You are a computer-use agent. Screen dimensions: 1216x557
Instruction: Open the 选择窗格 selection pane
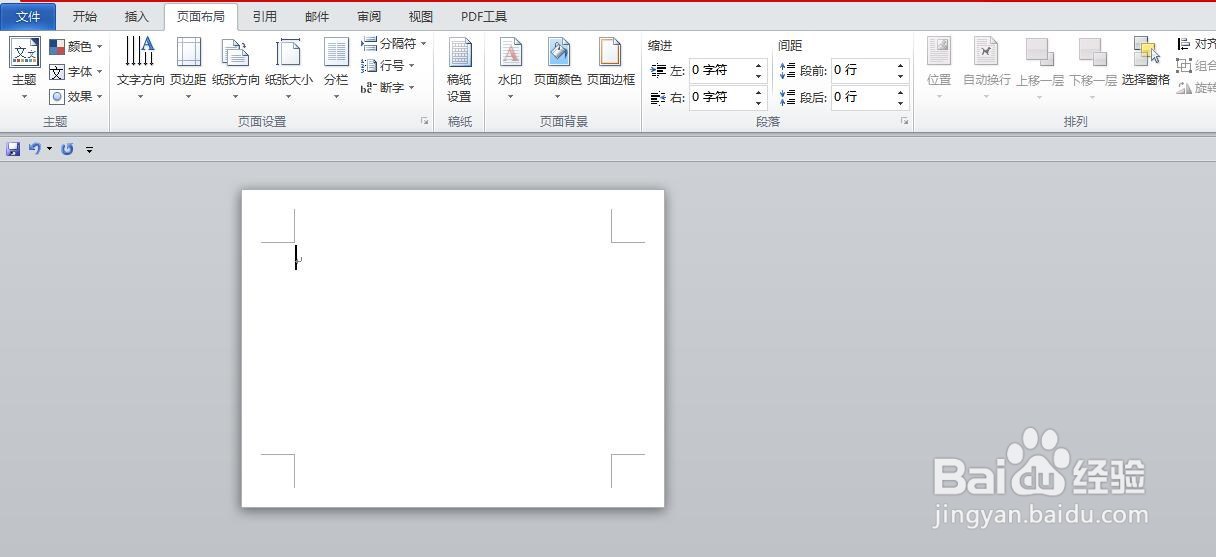(x=1145, y=62)
